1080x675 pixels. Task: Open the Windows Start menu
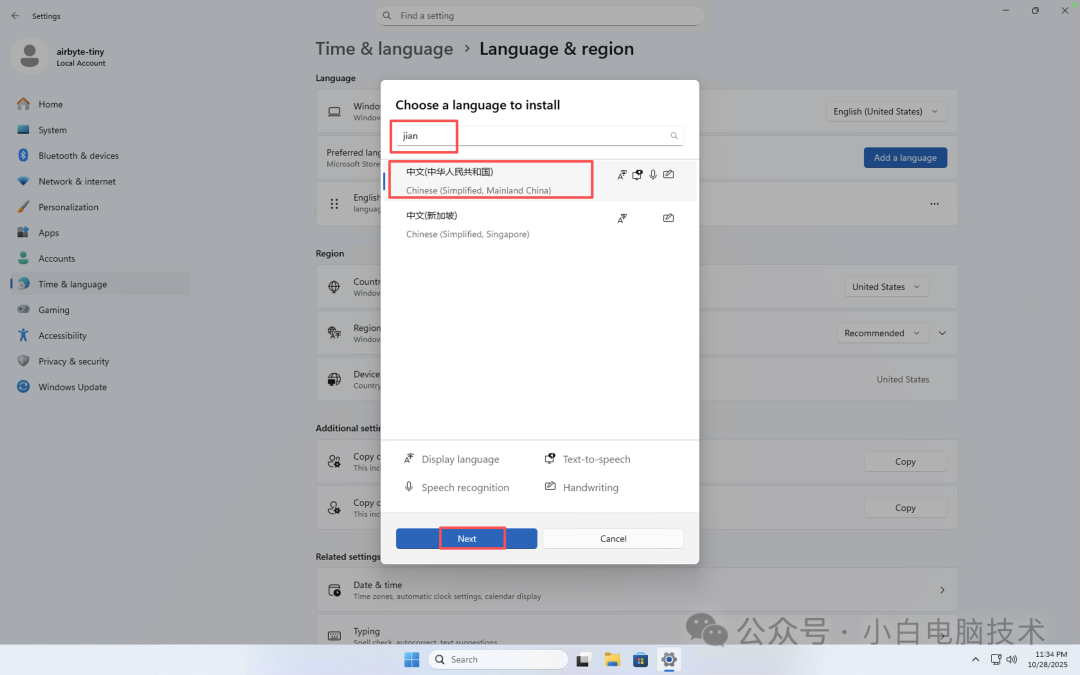pyautogui.click(x=412, y=659)
